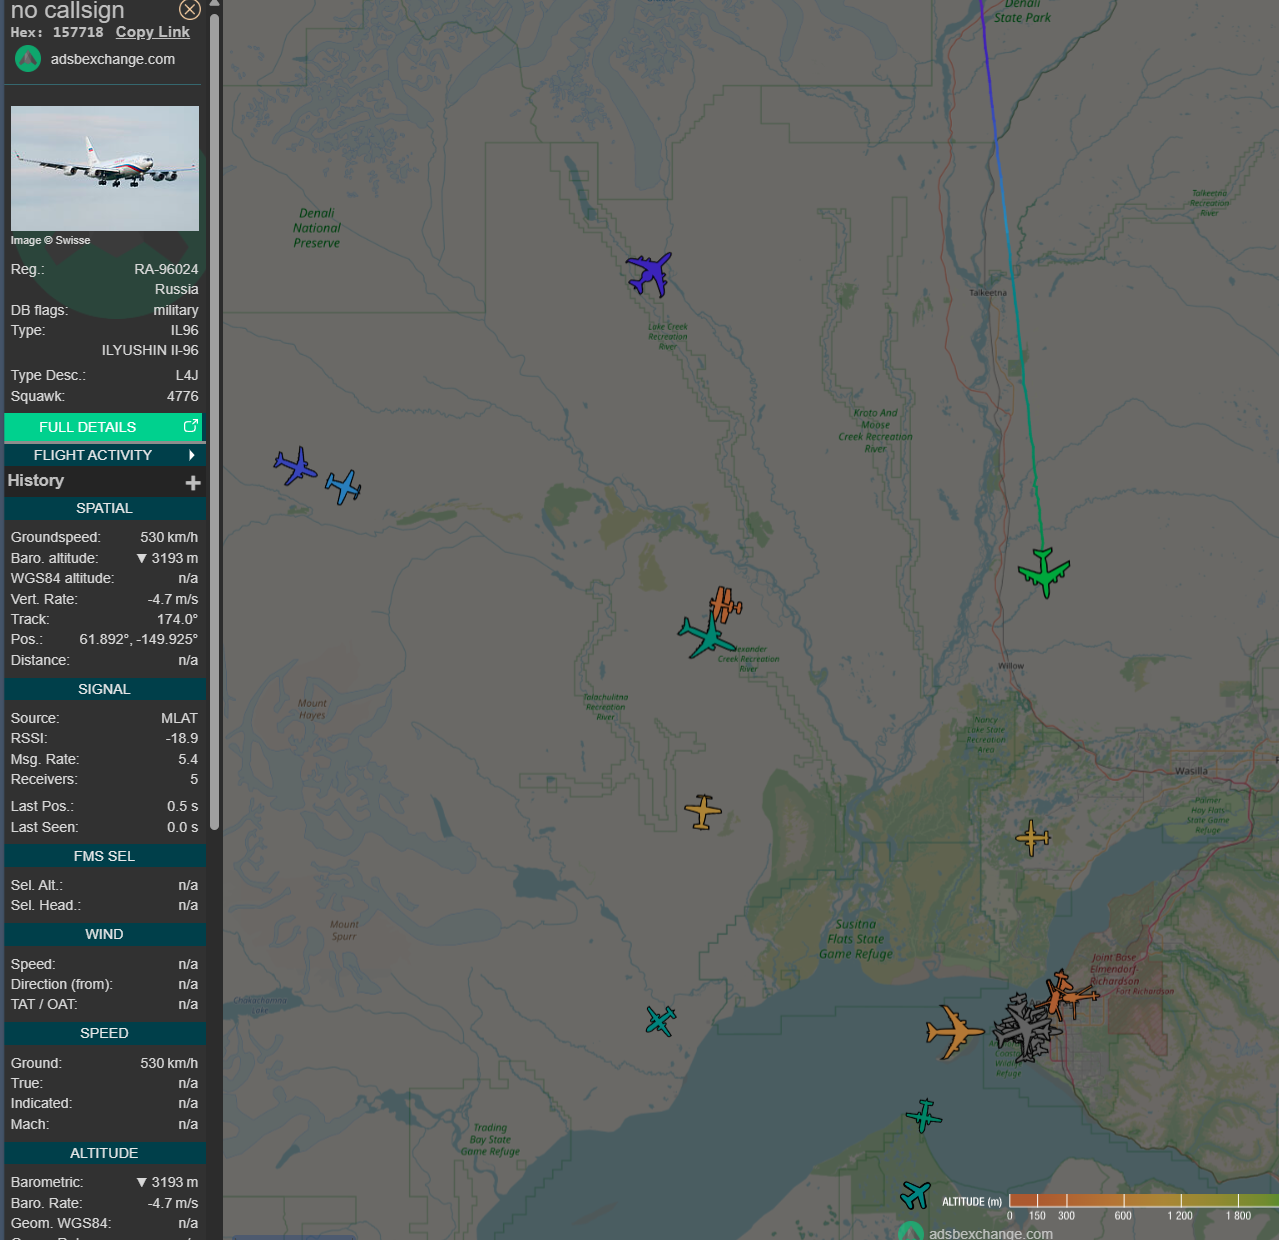Click the Baro. altitude 3193 m value
Image resolution: width=1279 pixels, height=1240 pixels.
point(167,558)
